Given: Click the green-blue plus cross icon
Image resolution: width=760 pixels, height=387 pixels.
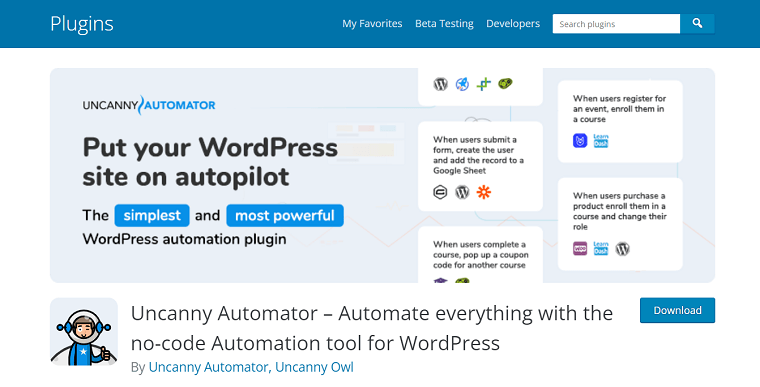Looking at the screenshot, I should (484, 84).
